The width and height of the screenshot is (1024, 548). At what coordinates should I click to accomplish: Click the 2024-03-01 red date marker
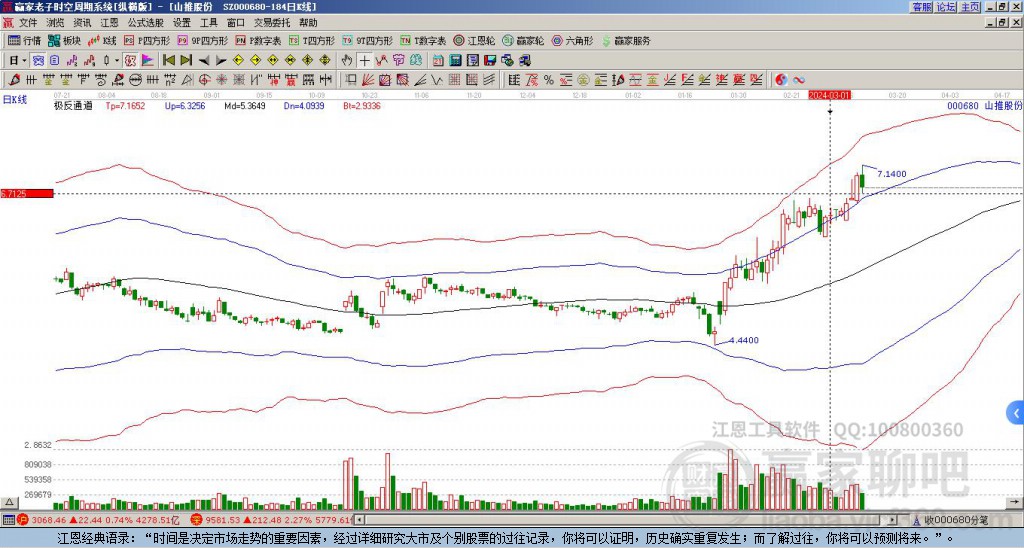tap(829, 95)
